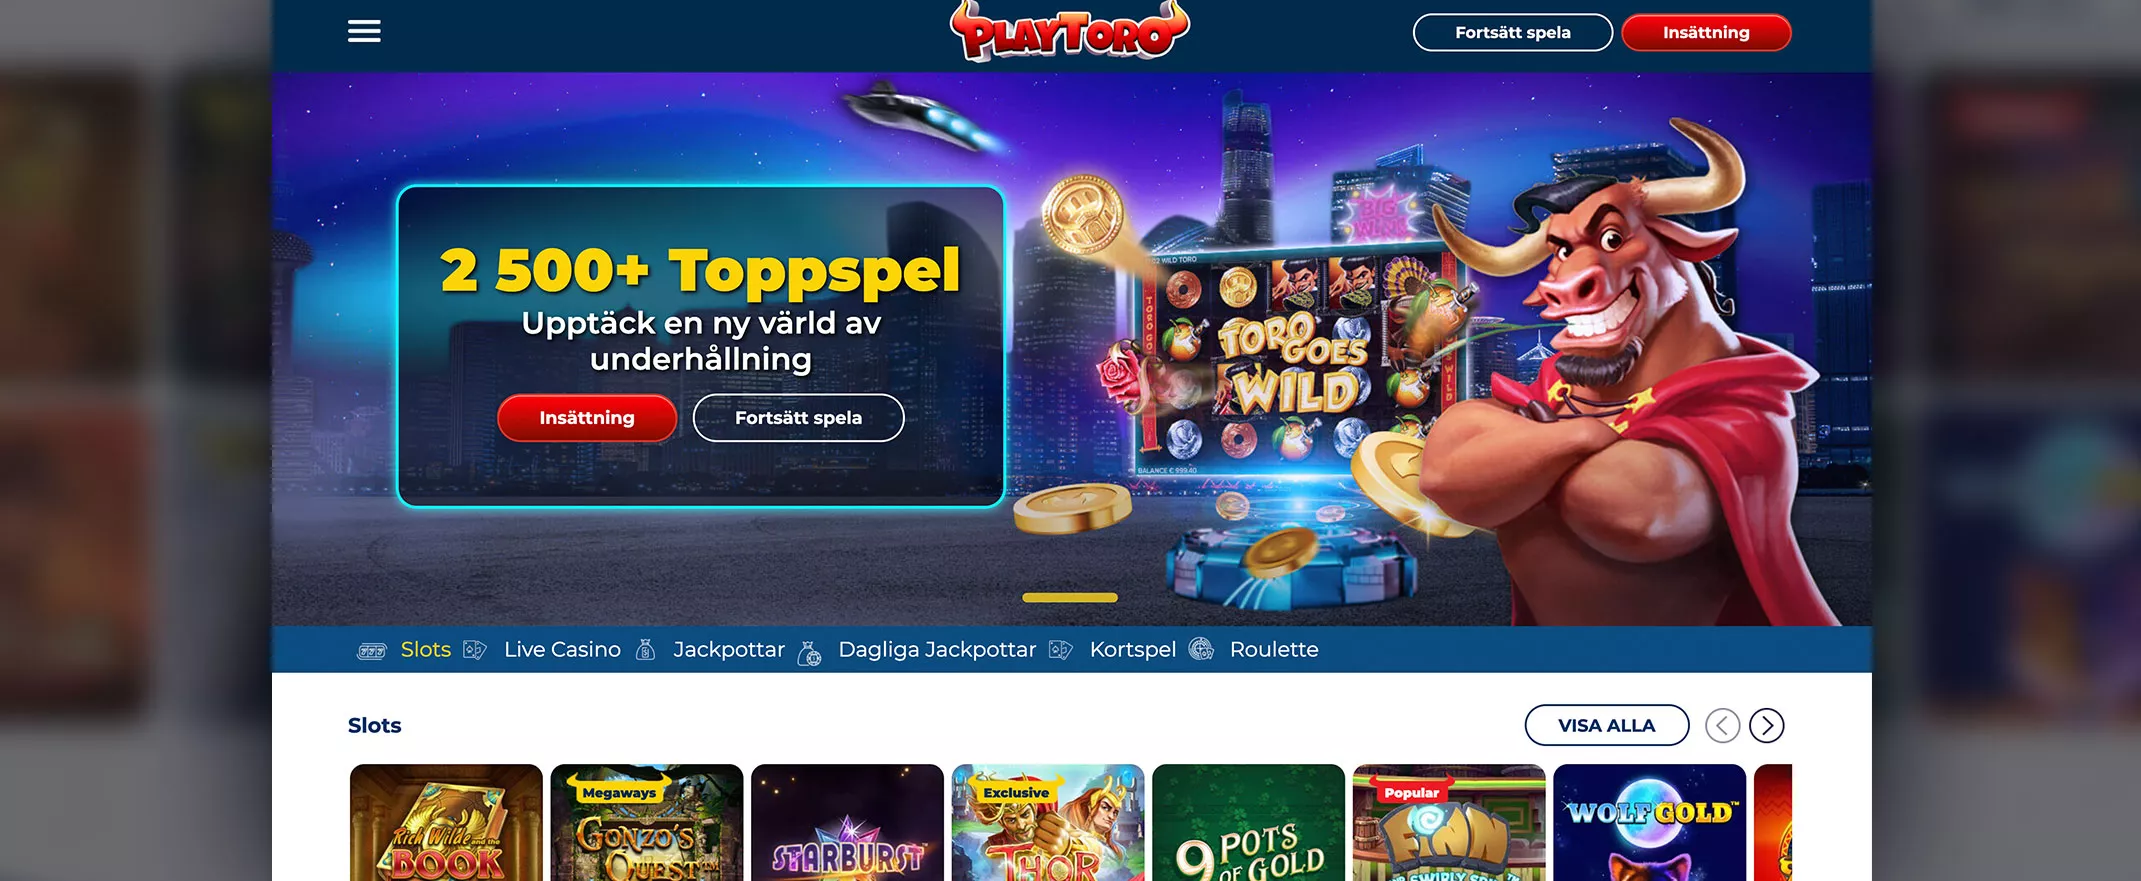Click the Jackpottar money bag icon
The height and width of the screenshot is (881, 2141).
point(646,650)
